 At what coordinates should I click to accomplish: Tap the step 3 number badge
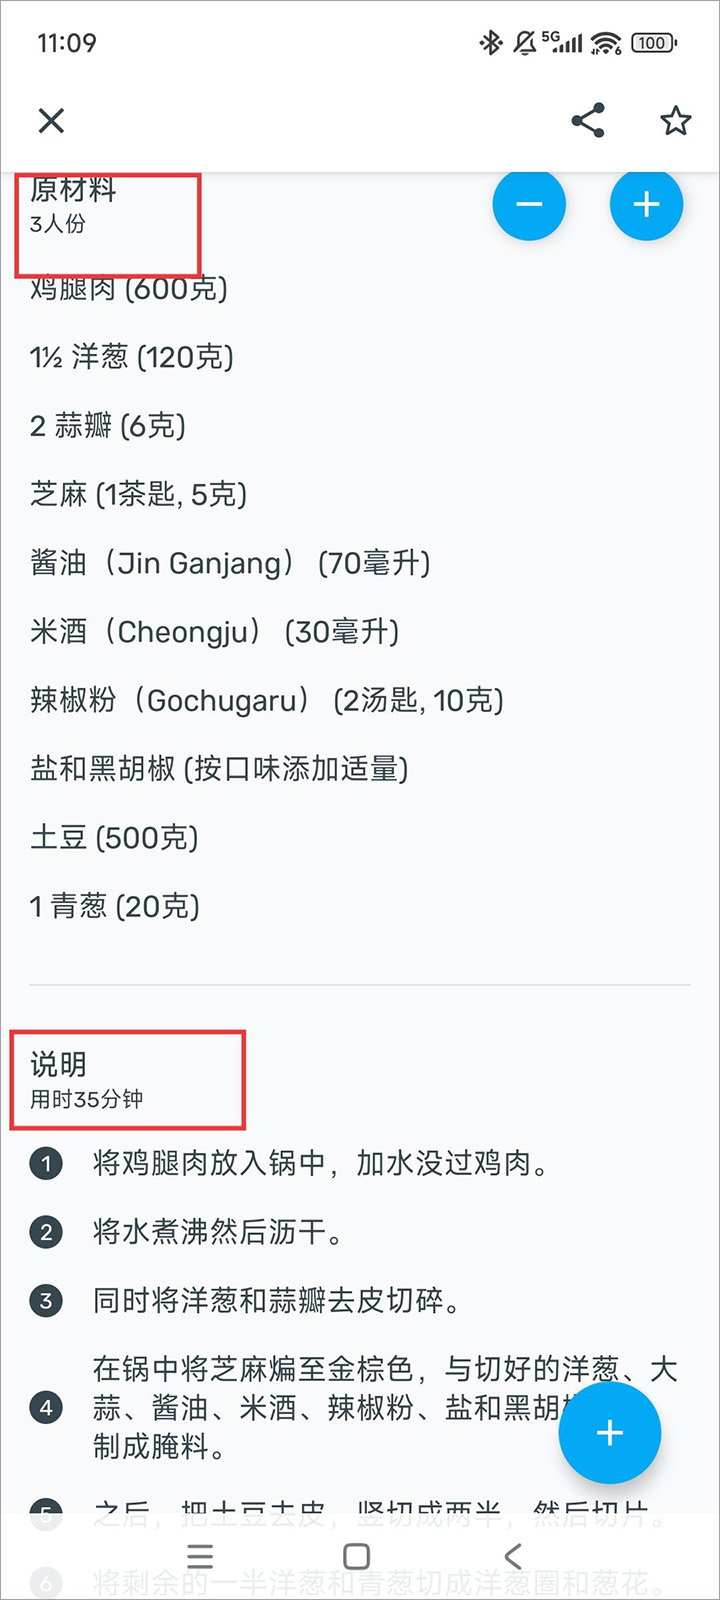tap(46, 1301)
